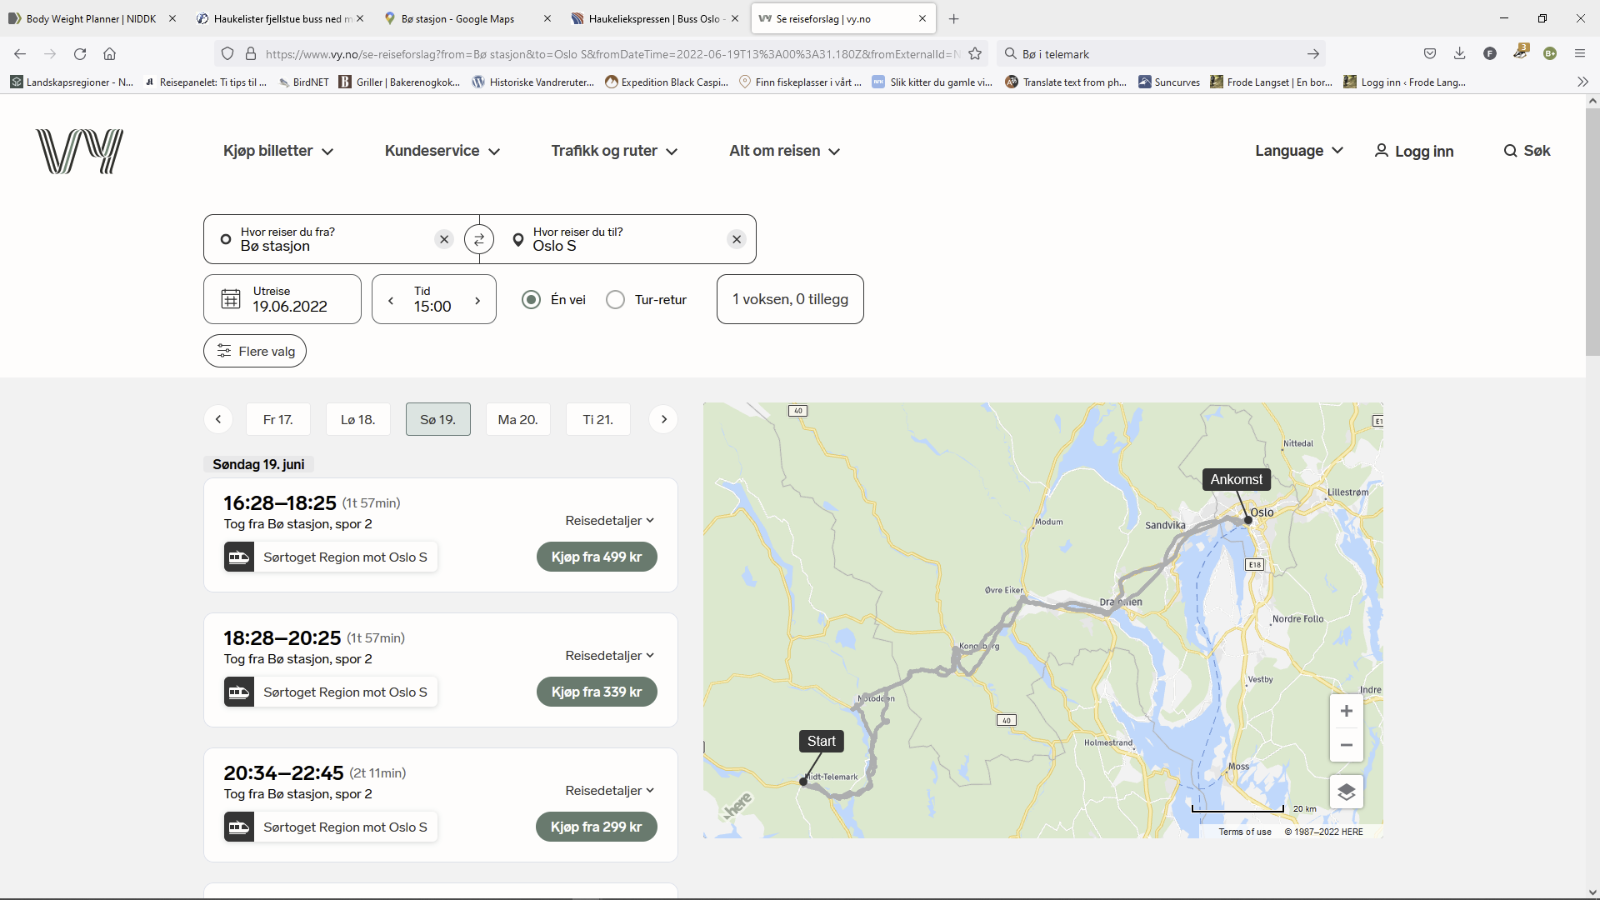This screenshot has width=1600, height=900.
Task: Swap the origin and destination stations
Action: point(479,240)
